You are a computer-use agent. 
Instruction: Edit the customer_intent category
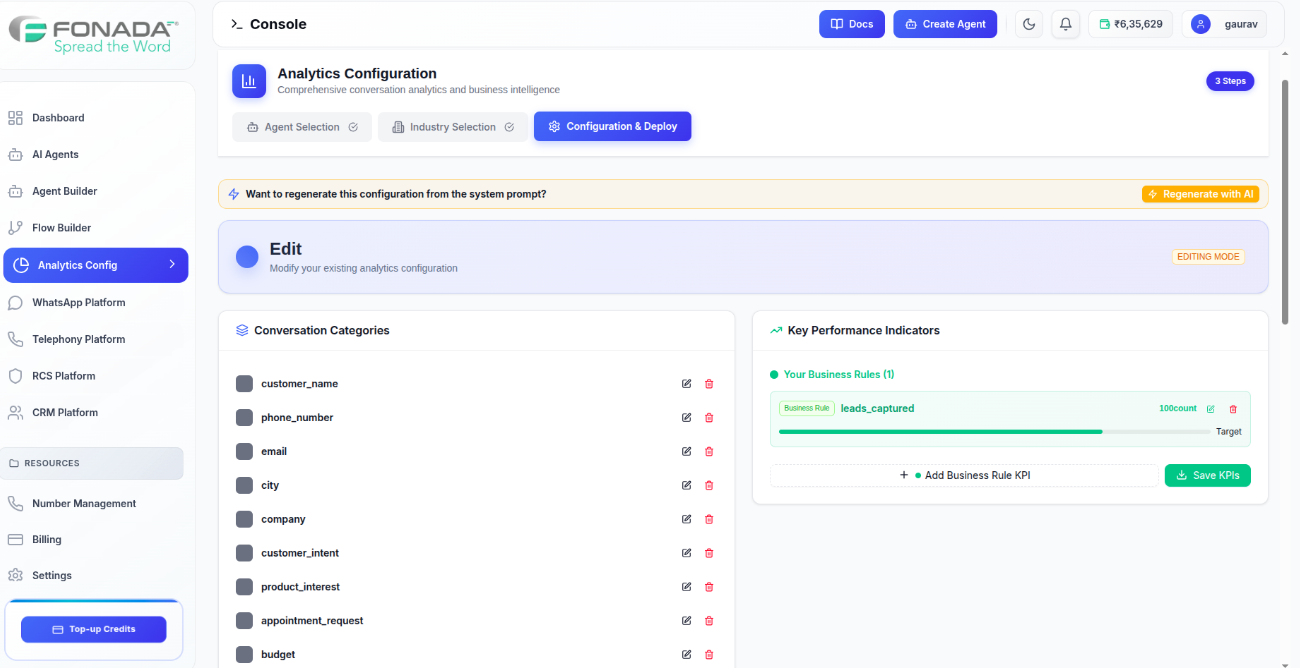pyautogui.click(x=686, y=553)
